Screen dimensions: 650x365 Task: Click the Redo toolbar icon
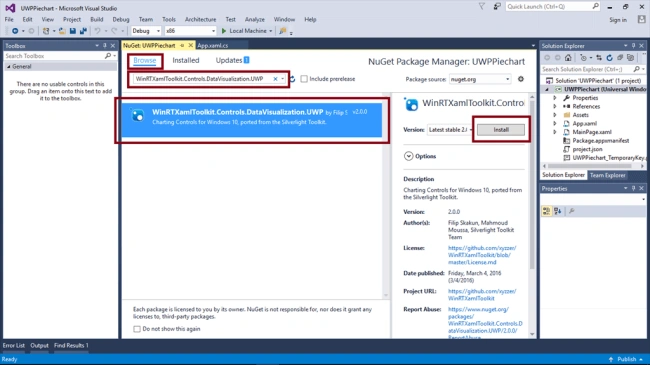tap(114, 31)
